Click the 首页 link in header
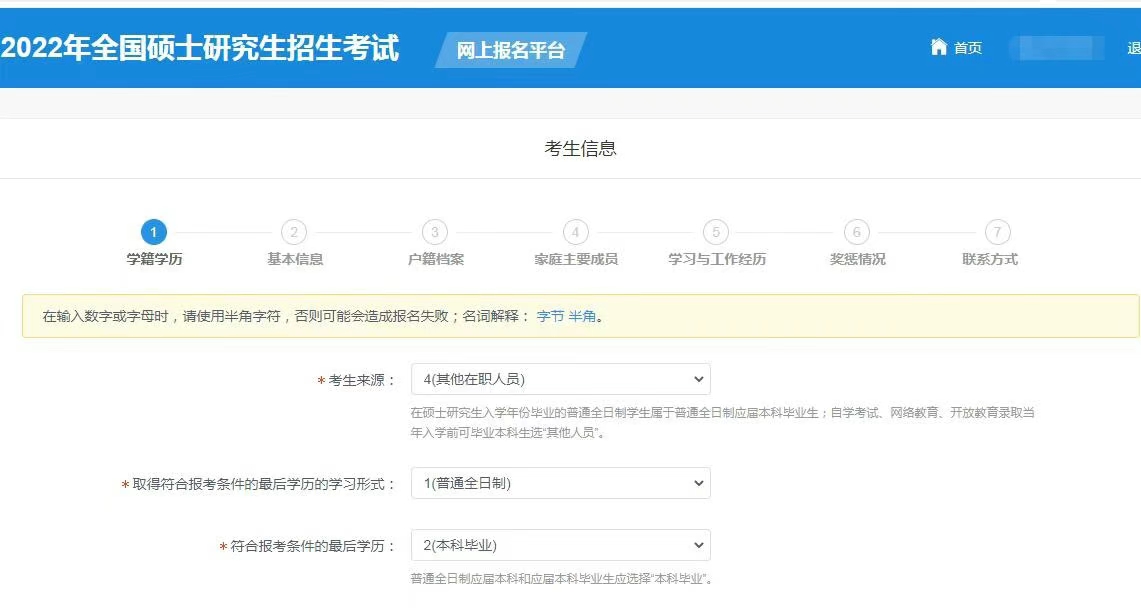 967,48
